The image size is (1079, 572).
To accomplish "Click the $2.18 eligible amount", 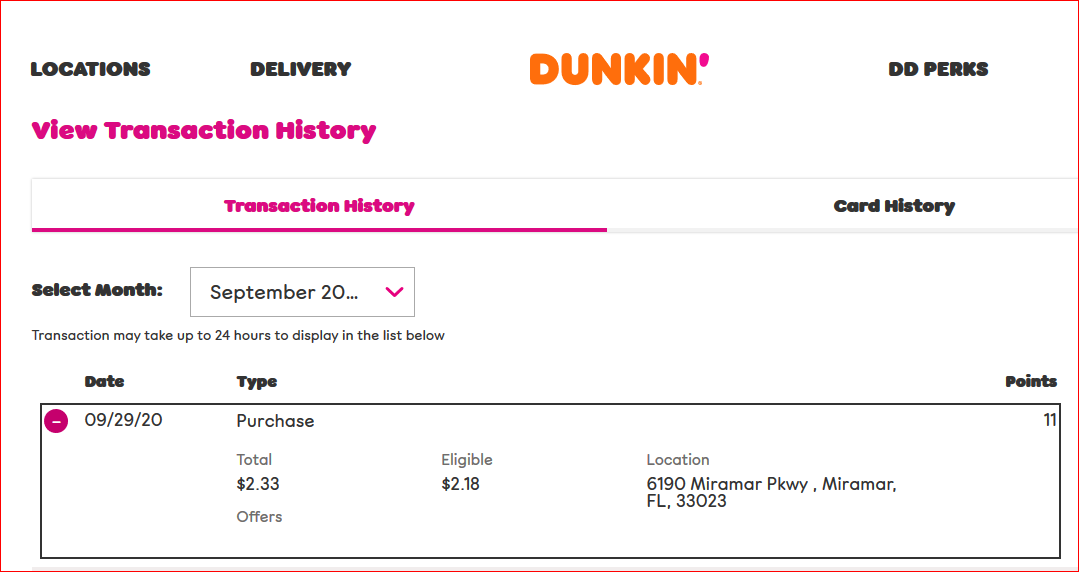I will 460,484.
